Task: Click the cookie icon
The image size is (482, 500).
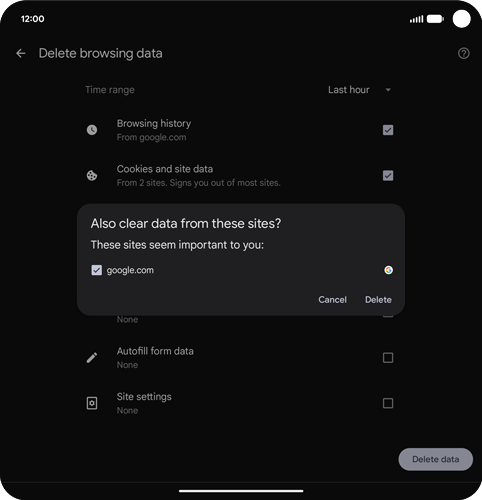Action: click(92, 175)
